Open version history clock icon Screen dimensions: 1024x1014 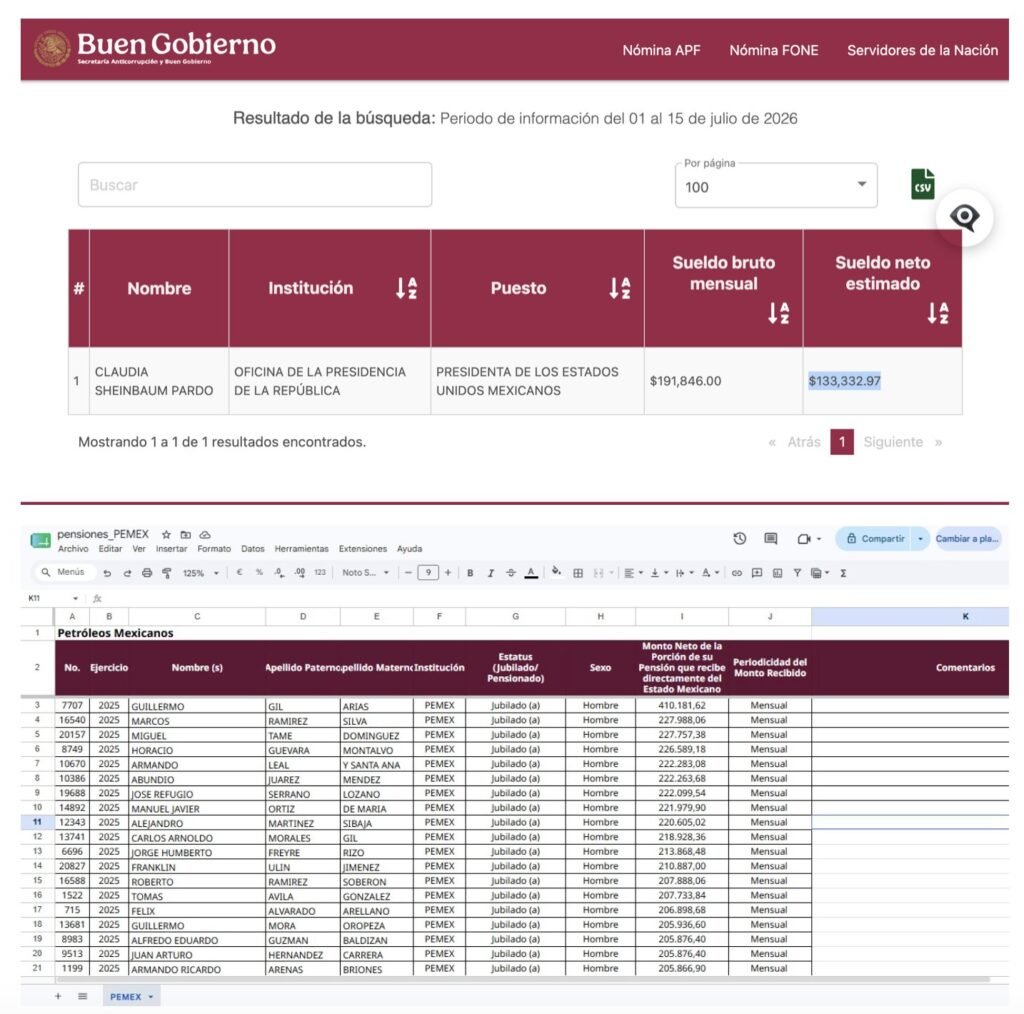click(739, 539)
